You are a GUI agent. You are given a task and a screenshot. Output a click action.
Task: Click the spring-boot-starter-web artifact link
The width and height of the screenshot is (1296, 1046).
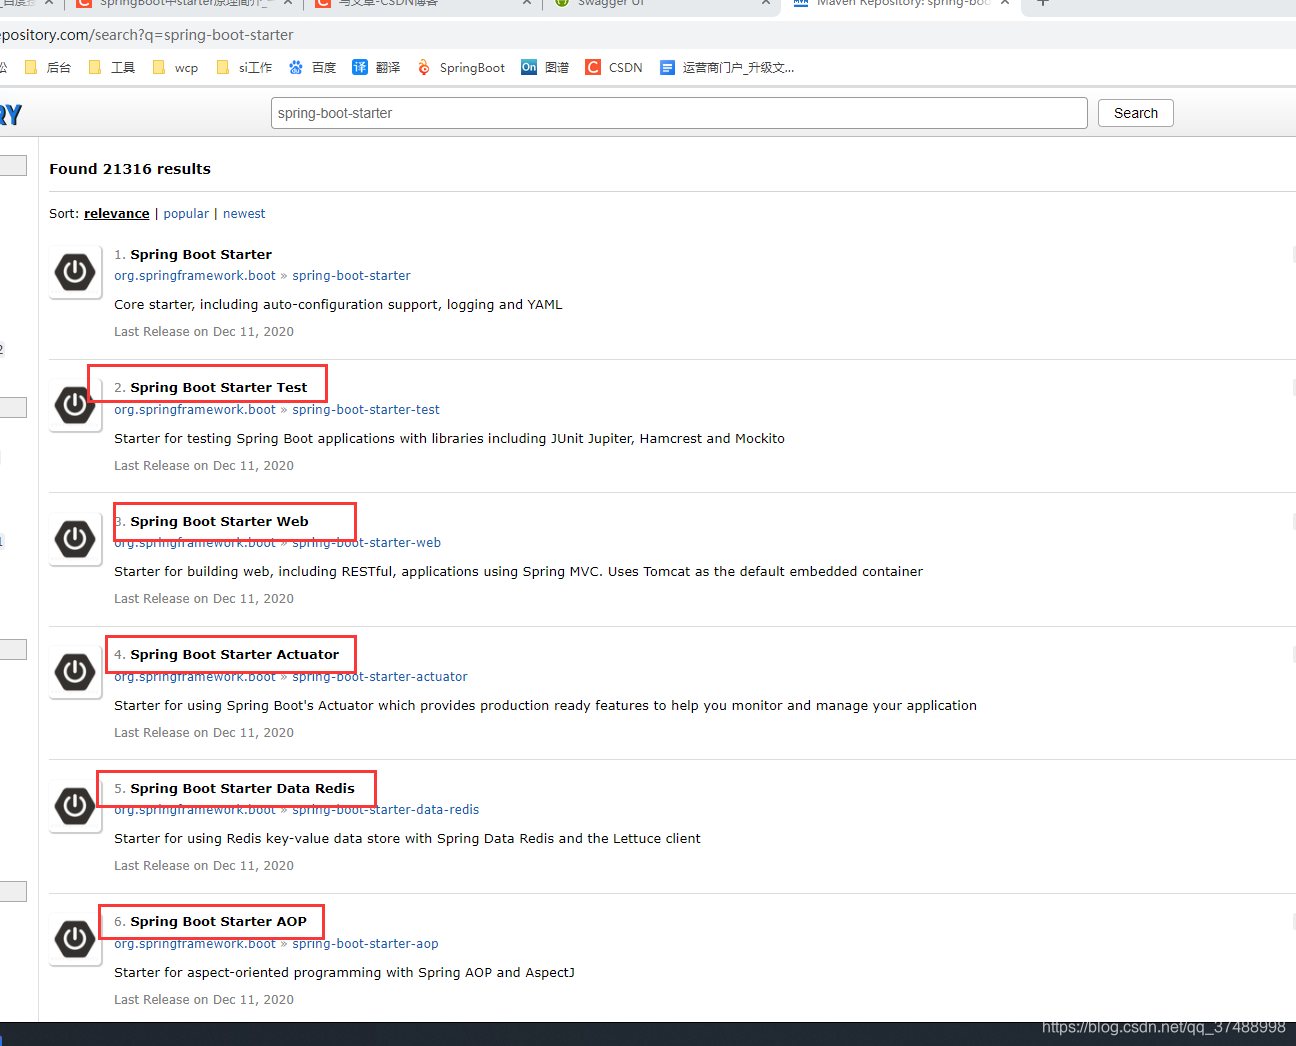pyautogui.click(x=366, y=543)
